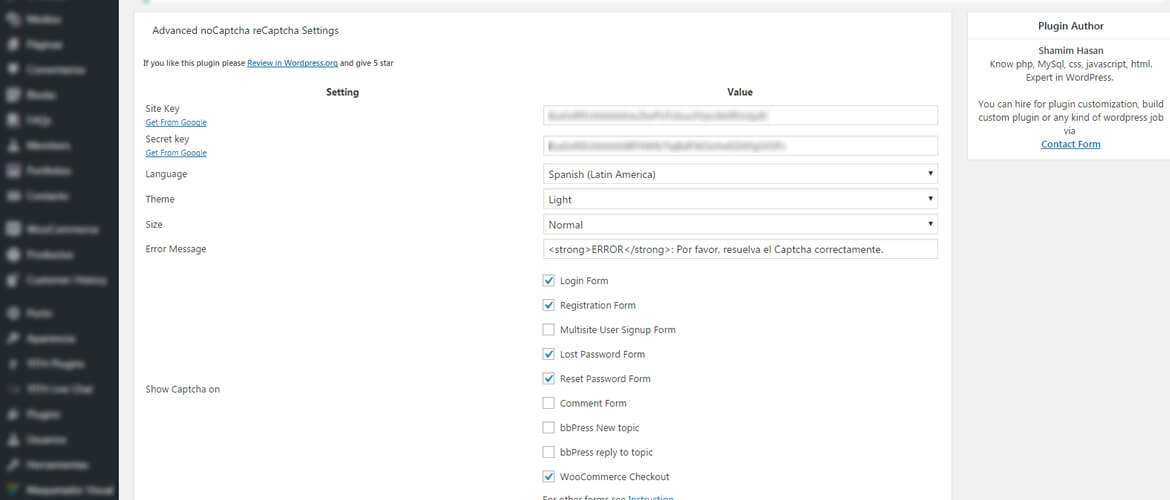Click inside the Error Message text field

click(740, 249)
